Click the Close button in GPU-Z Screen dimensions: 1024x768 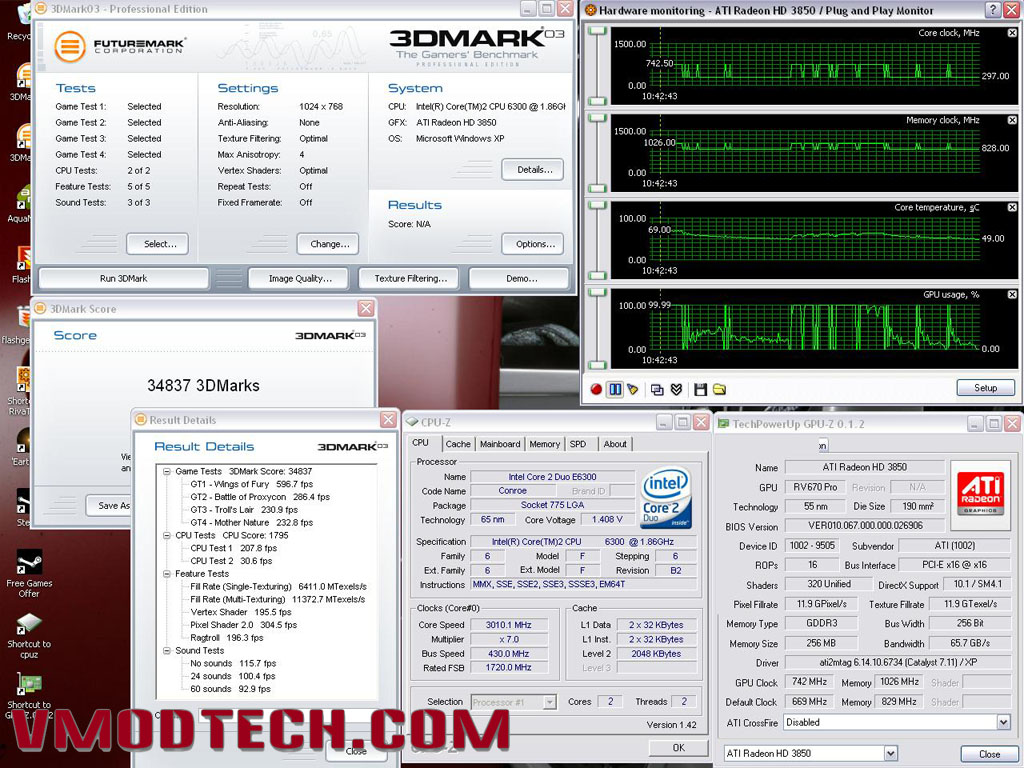(x=989, y=754)
